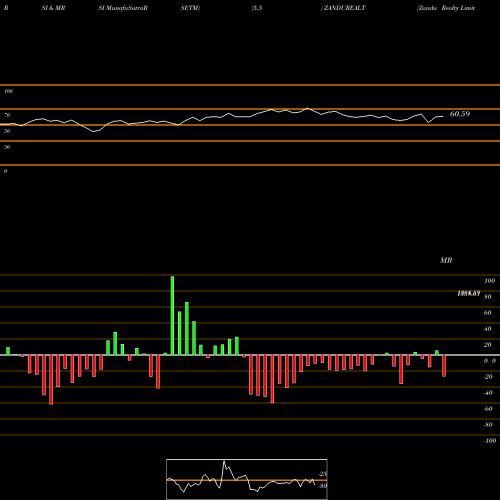Click the 'SI MunafaSutraR' header text
Viewport: 500px width, 500px height.
tap(123, 8)
